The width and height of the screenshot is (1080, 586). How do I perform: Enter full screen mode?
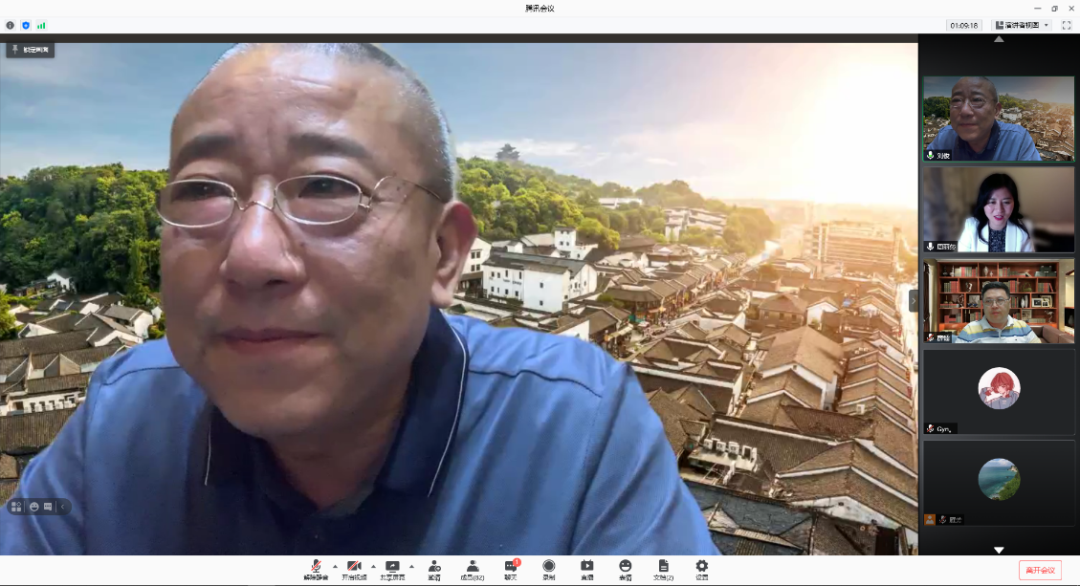click(x=1066, y=25)
